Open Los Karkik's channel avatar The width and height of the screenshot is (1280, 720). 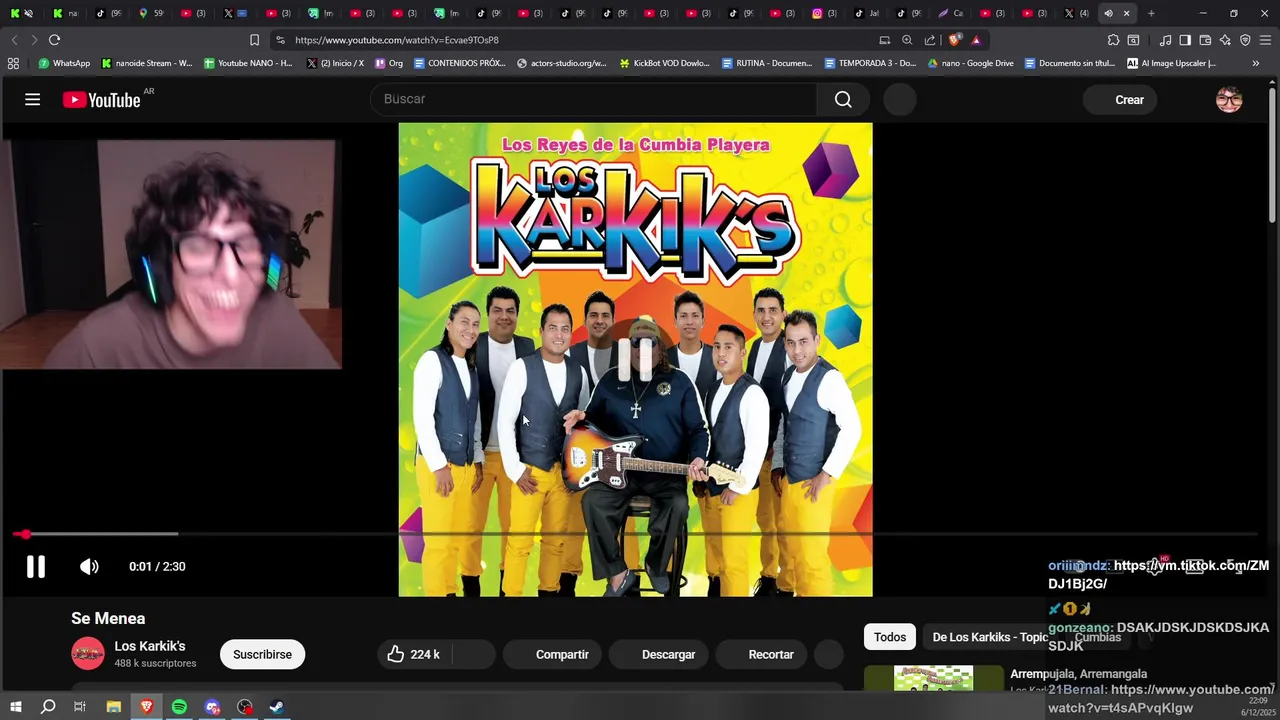coord(88,654)
